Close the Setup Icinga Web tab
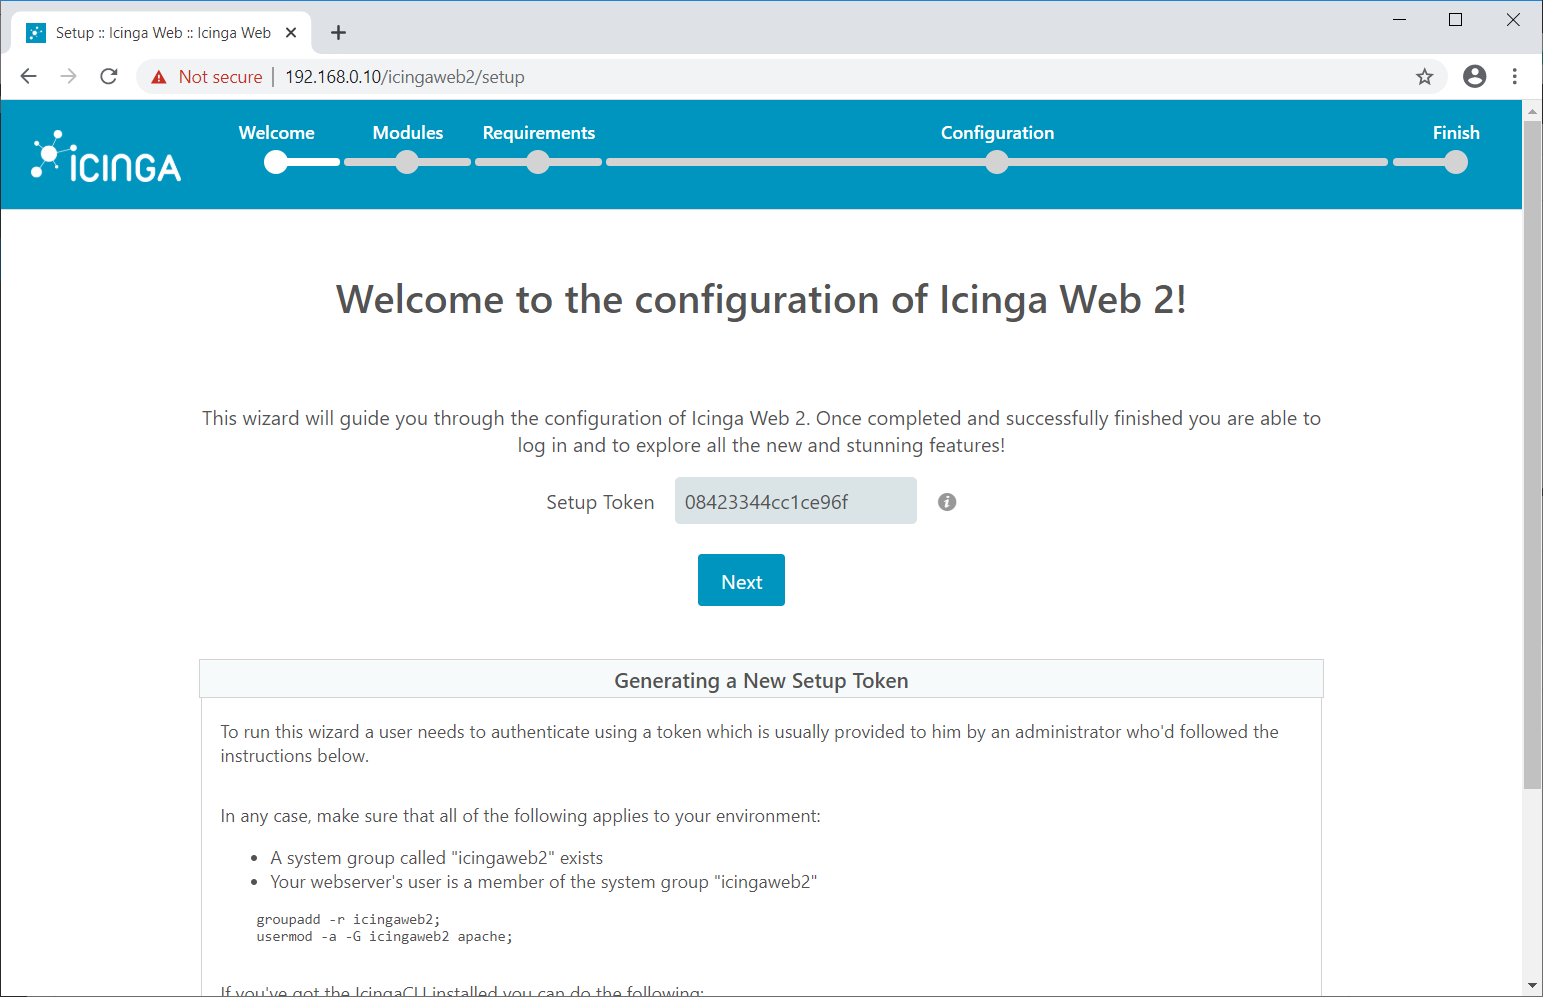Image resolution: width=1543 pixels, height=997 pixels. 291,33
